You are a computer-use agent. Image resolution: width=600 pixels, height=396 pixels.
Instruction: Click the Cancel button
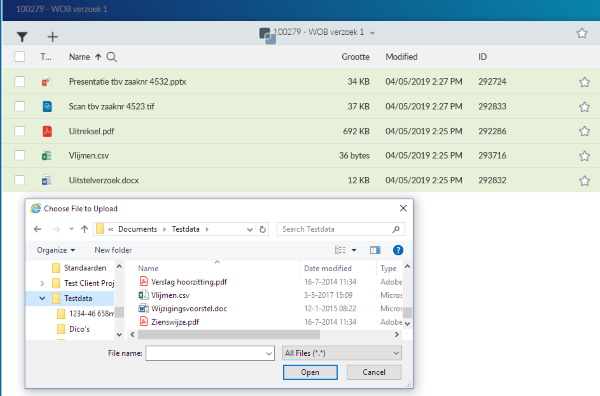374,372
